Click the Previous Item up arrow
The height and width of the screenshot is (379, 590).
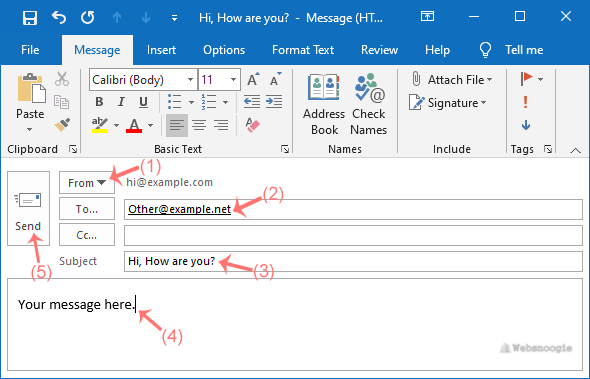pyautogui.click(x=117, y=17)
